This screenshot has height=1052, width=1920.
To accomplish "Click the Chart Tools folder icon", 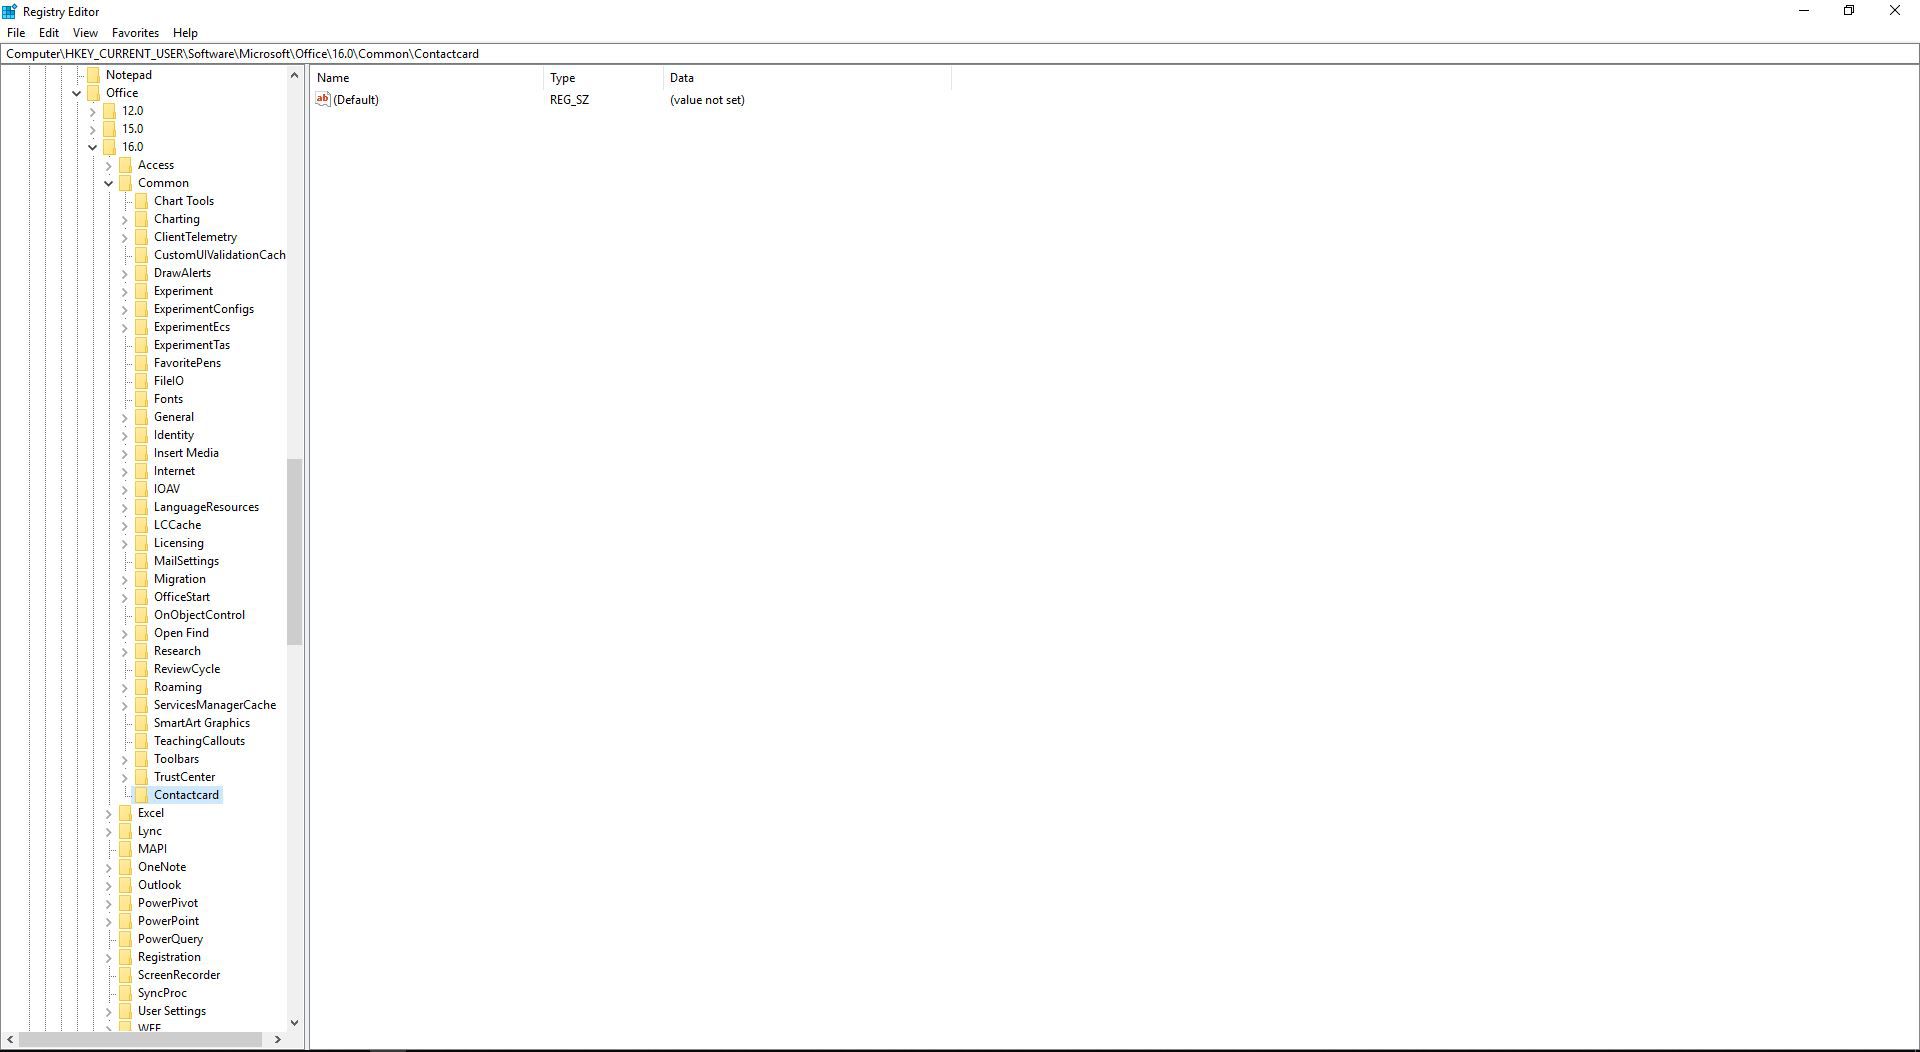I will 141,201.
